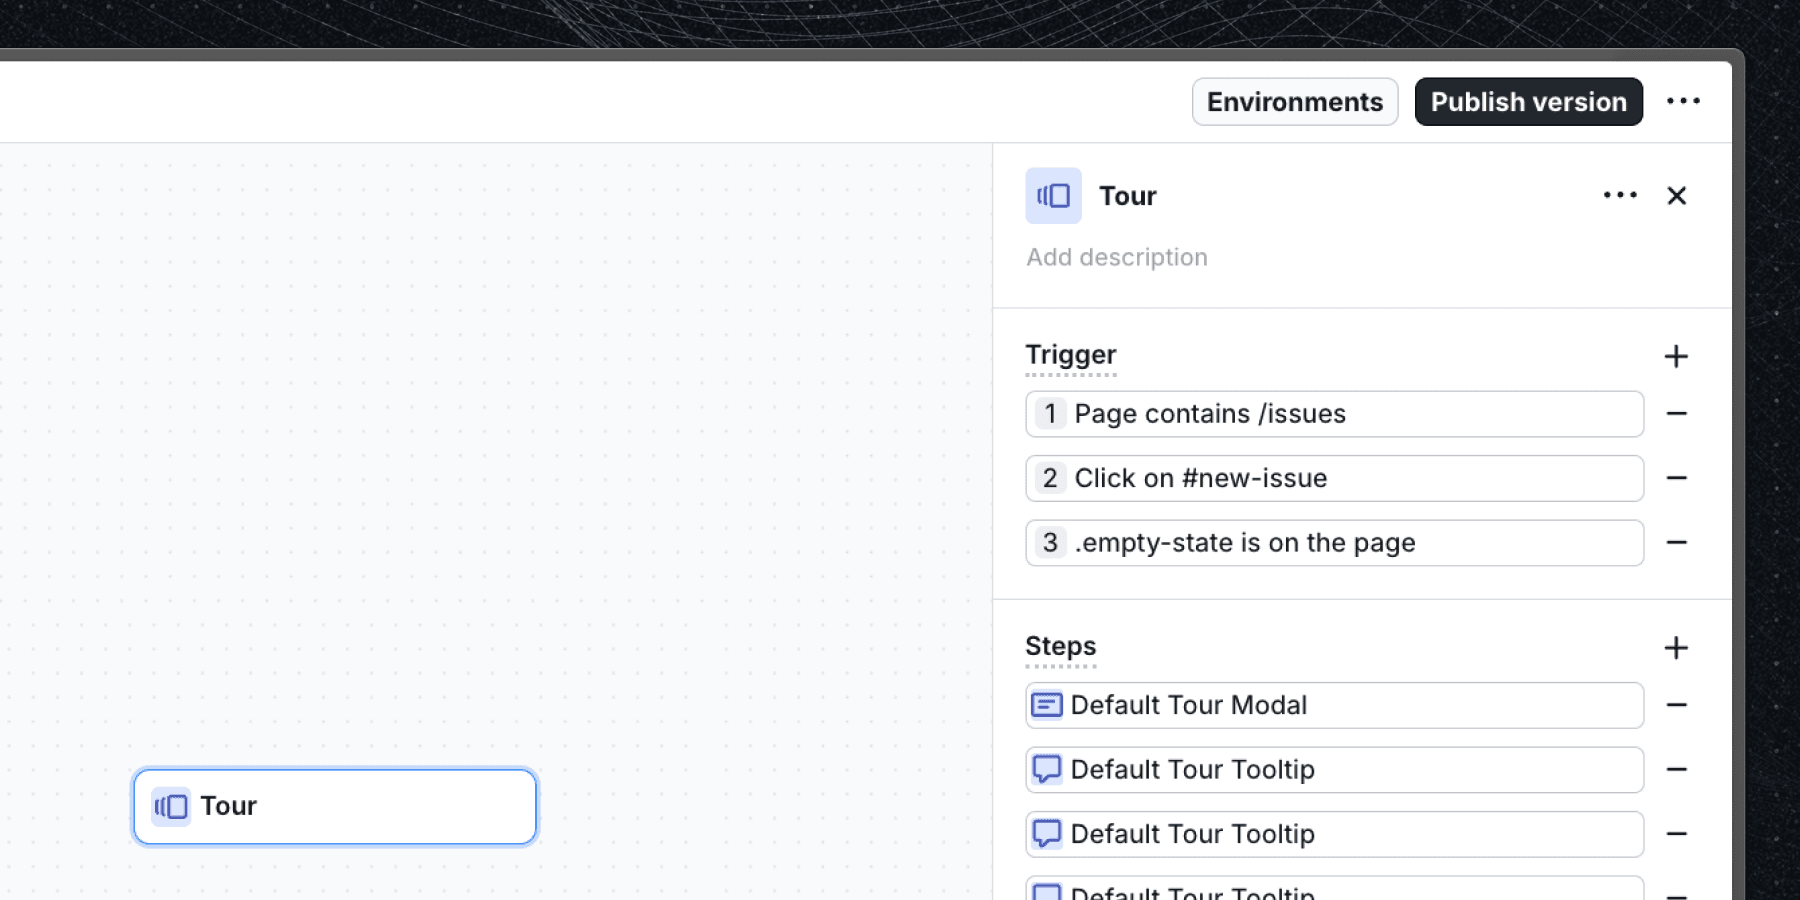Open the panel's three-dot options menu

tap(1619, 195)
